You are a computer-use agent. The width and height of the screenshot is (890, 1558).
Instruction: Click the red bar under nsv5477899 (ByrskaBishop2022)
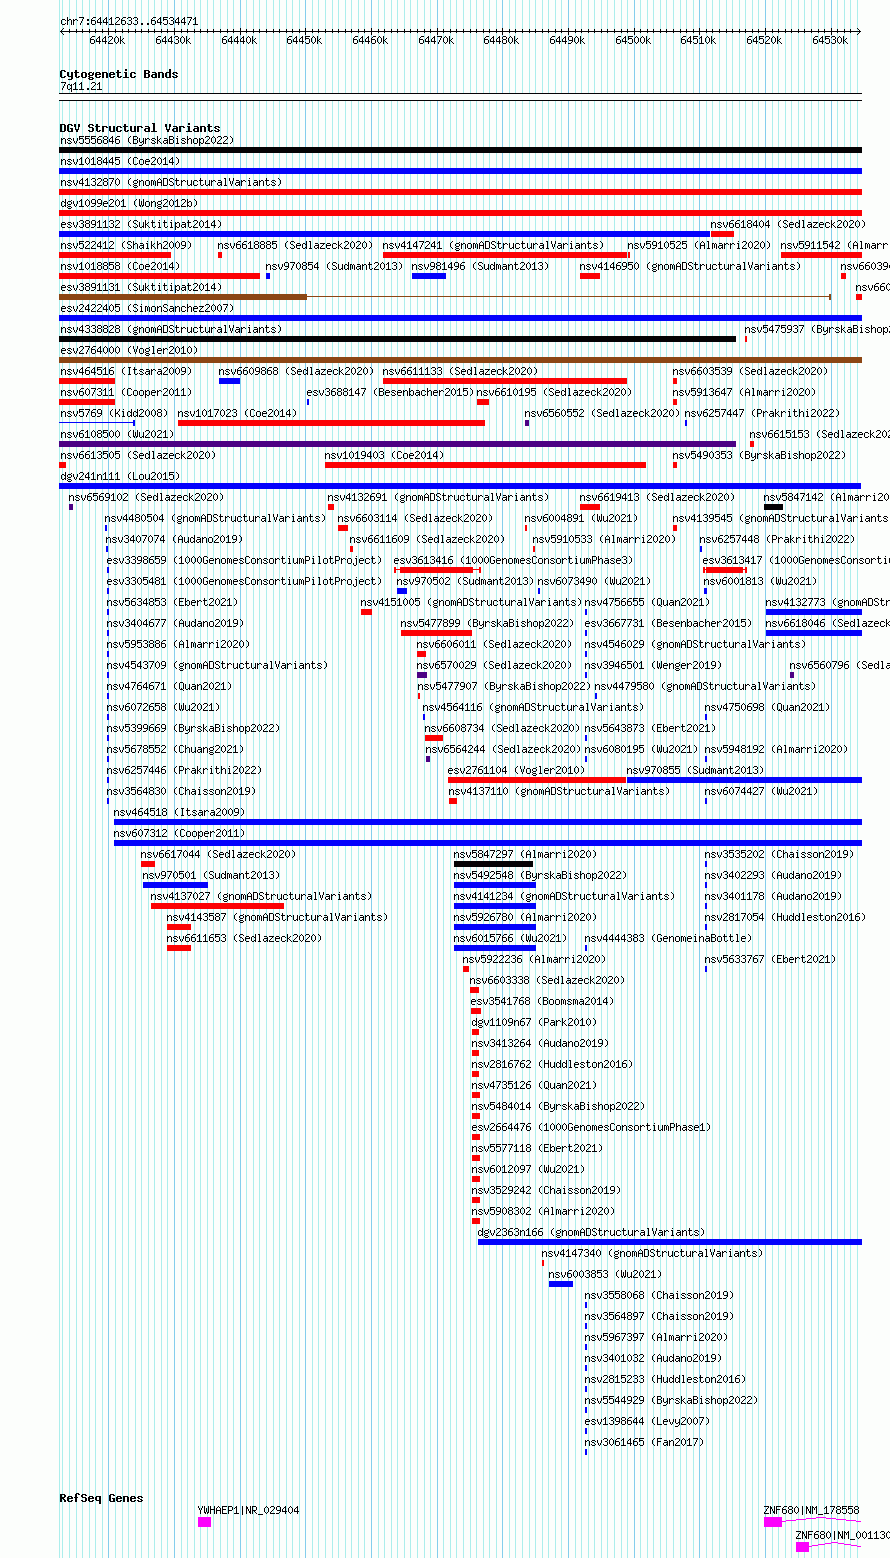tap(436, 633)
